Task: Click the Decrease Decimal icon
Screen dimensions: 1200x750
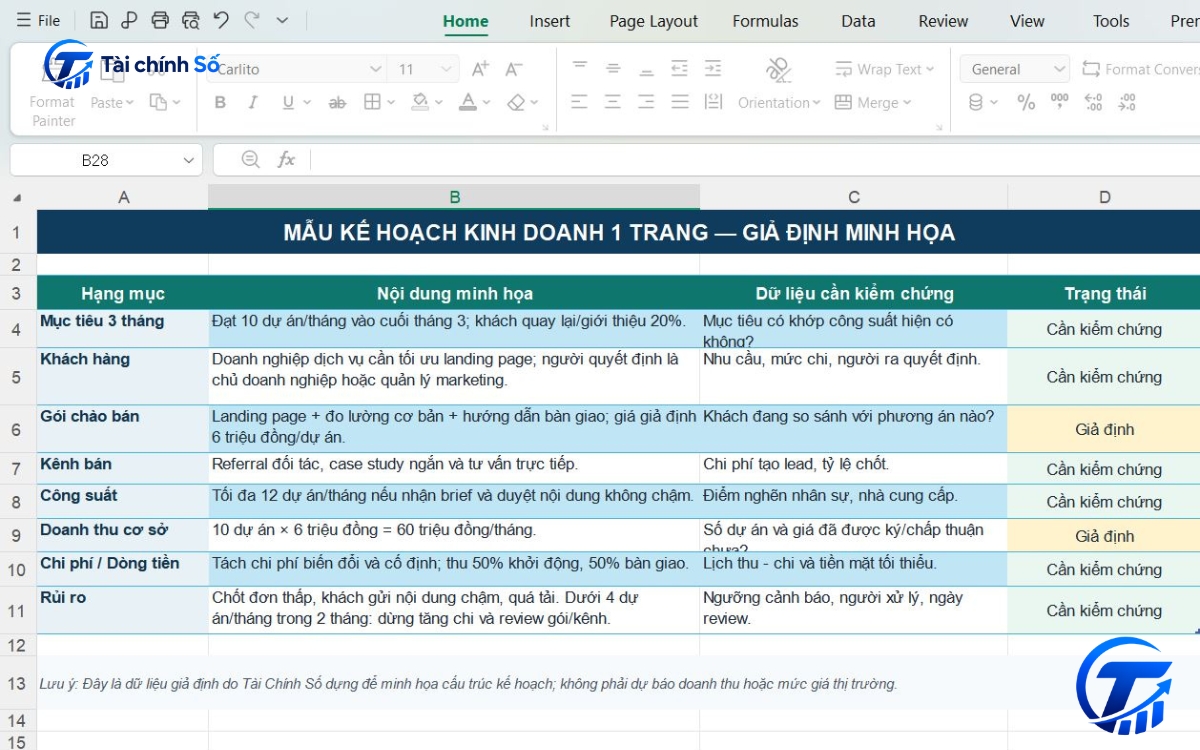Action: (1127, 102)
